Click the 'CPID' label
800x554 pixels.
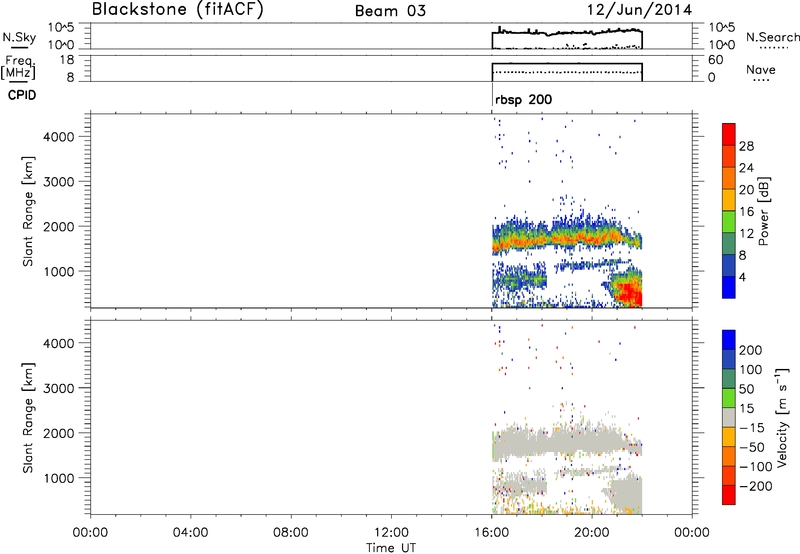(22, 95)
